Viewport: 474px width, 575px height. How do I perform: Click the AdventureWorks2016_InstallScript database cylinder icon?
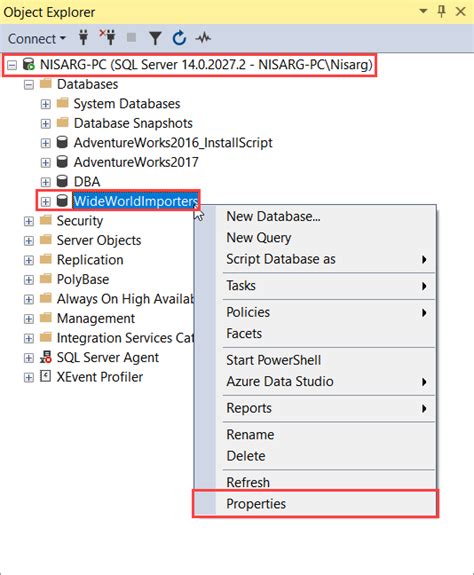pos(62,142)
